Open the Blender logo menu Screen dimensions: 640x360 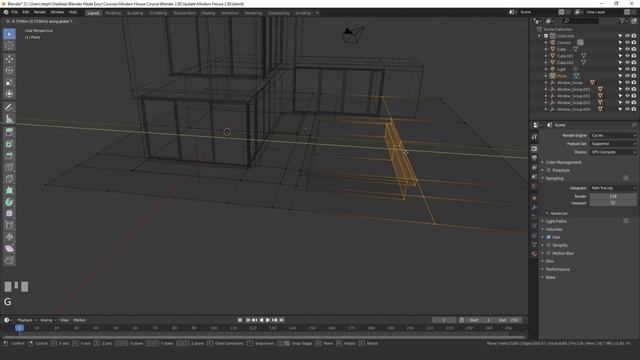(x=6, y=13)
